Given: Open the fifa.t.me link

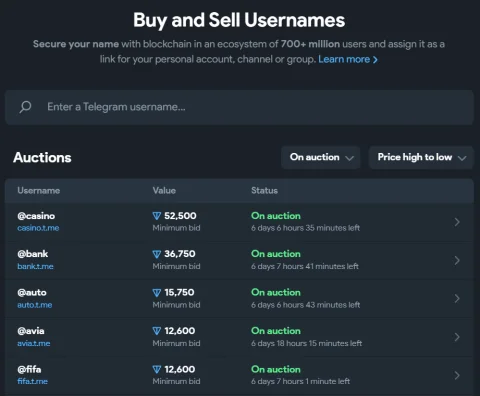Looking at the screenshot, I should pyautogui.click(x=32, y=381).
